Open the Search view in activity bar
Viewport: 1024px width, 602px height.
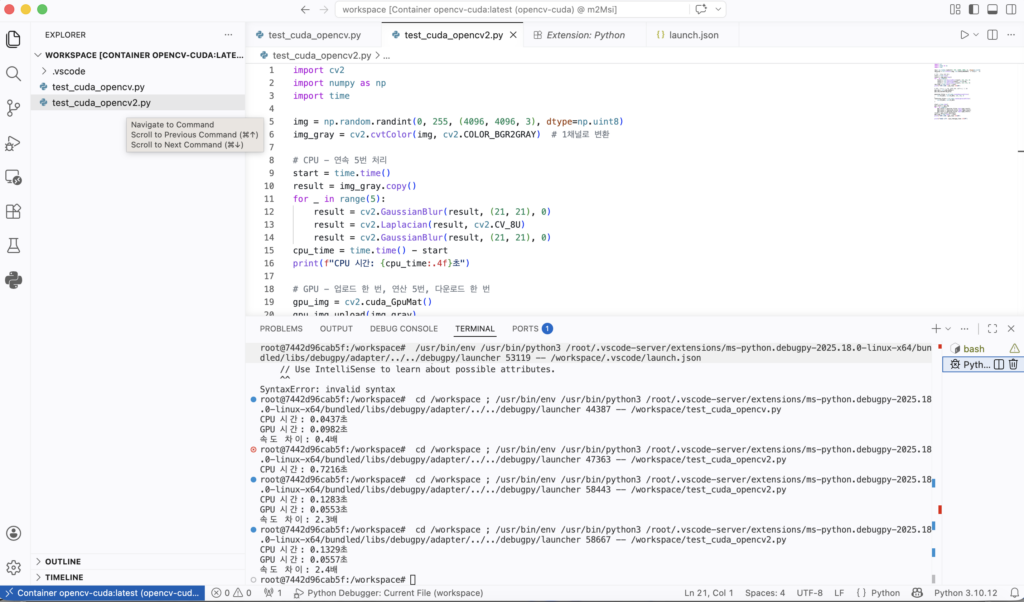click(x=14, y=74)
